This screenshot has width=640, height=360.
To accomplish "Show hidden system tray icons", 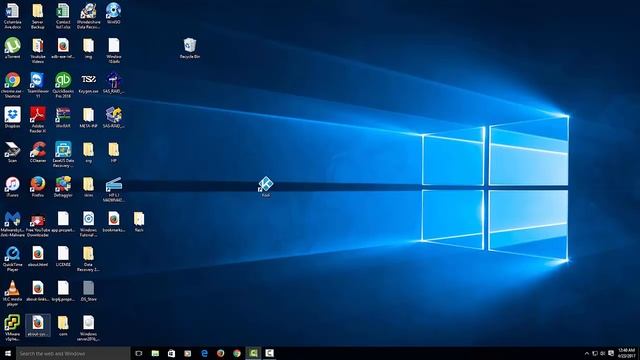I will (587, 353).
